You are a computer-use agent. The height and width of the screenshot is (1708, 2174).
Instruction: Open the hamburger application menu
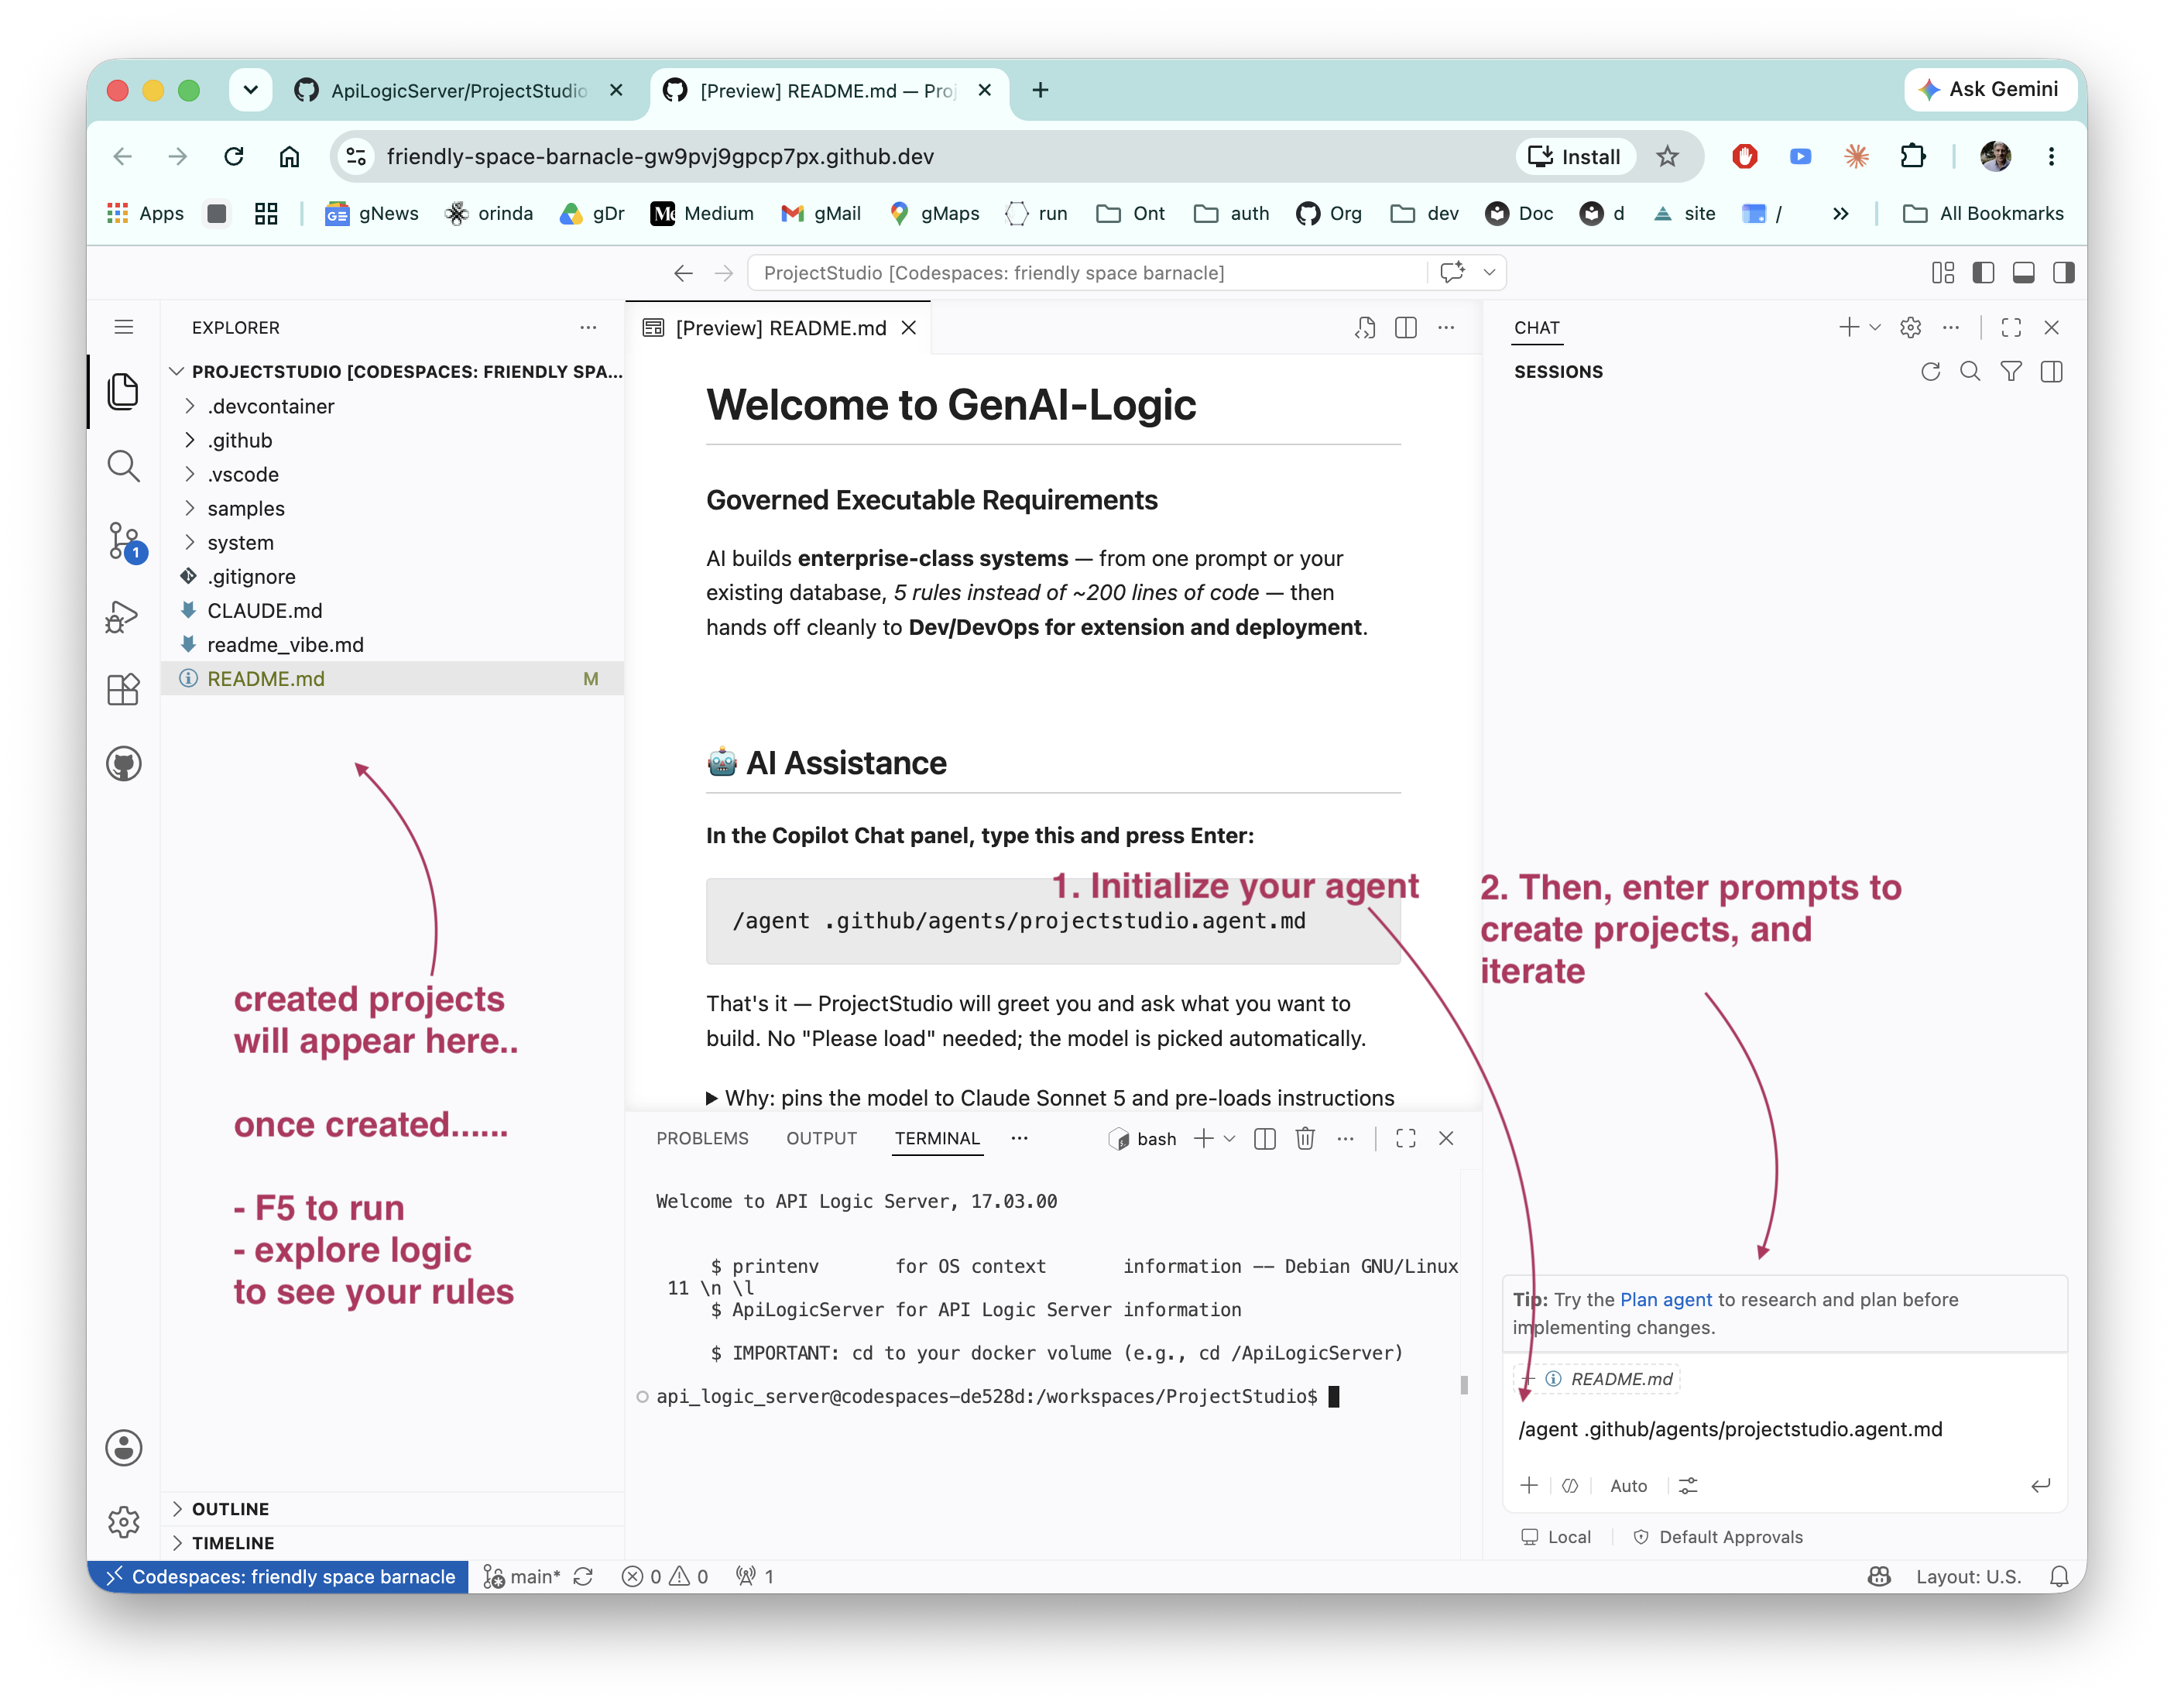(x=123, y=327)
